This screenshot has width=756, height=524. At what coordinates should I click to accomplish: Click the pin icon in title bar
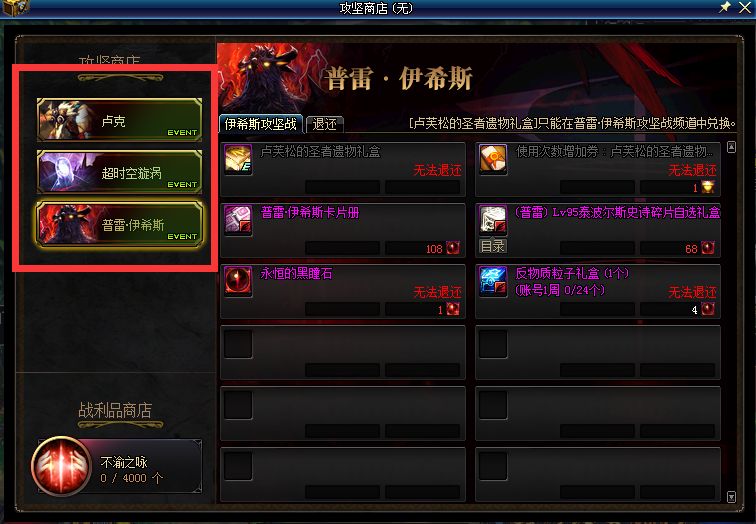point(725,7)
